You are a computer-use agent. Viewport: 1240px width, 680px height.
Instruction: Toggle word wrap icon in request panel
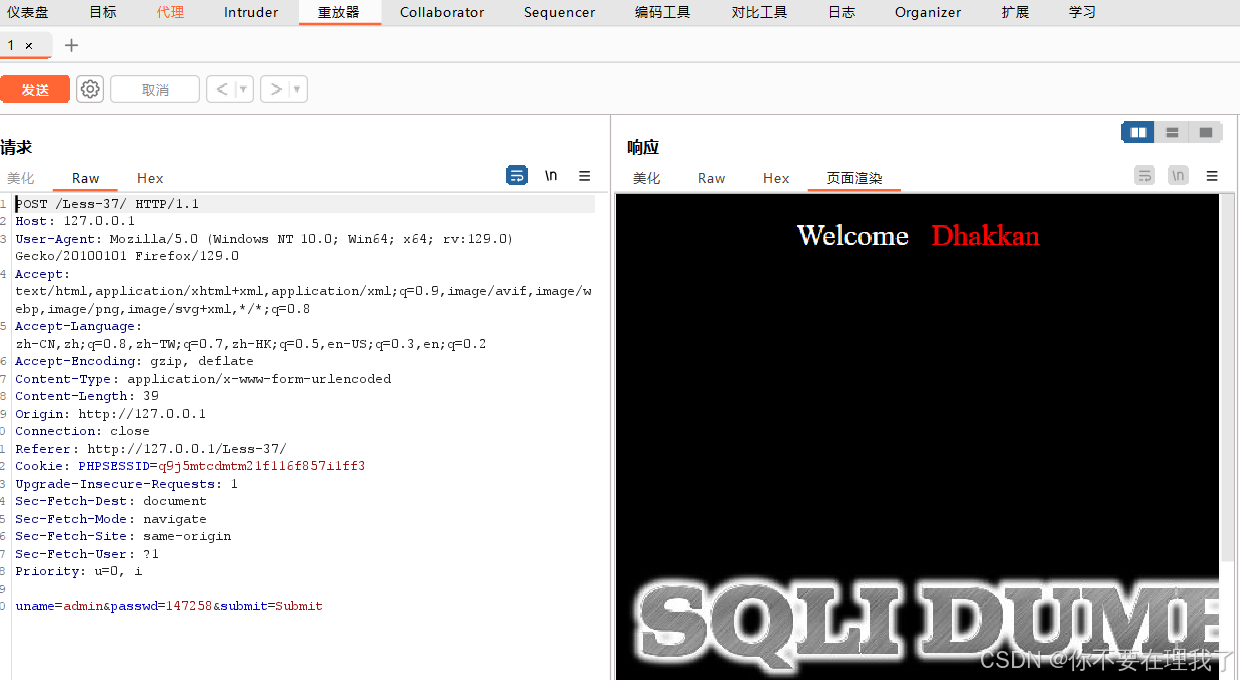tap(517, 176)
